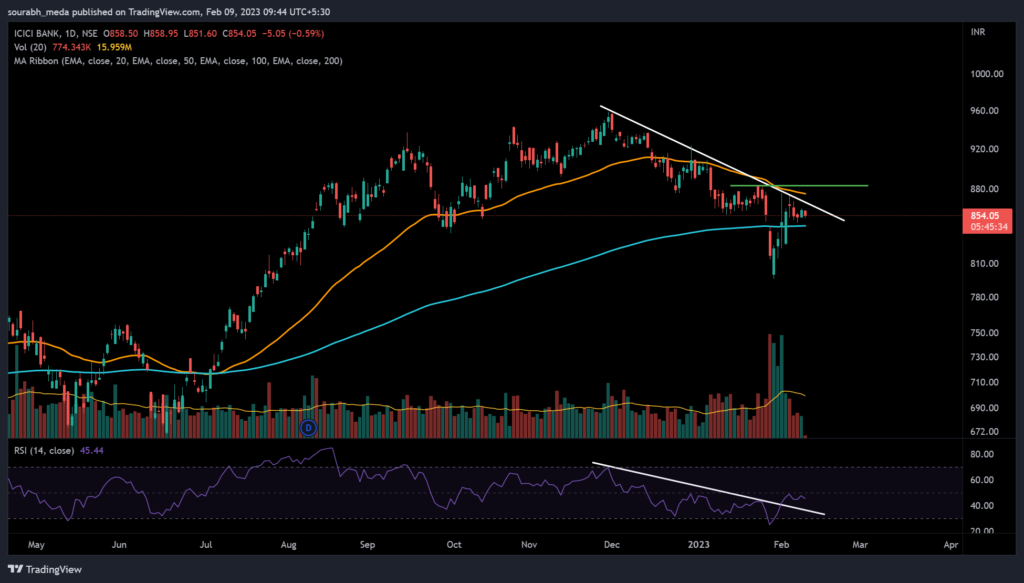Select the ICICI BANK symbol title

[38, 33]
